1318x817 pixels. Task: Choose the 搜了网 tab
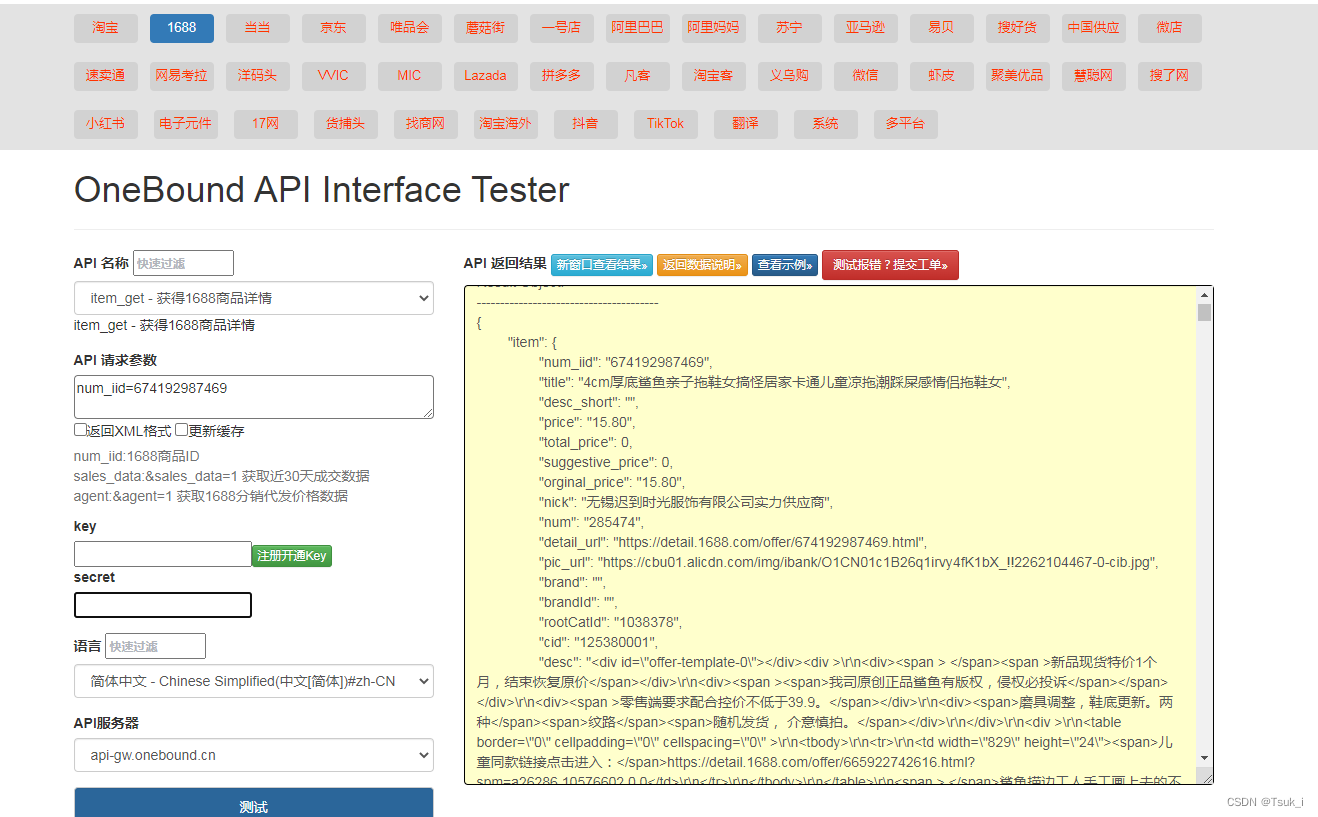tap(1170, 76)
